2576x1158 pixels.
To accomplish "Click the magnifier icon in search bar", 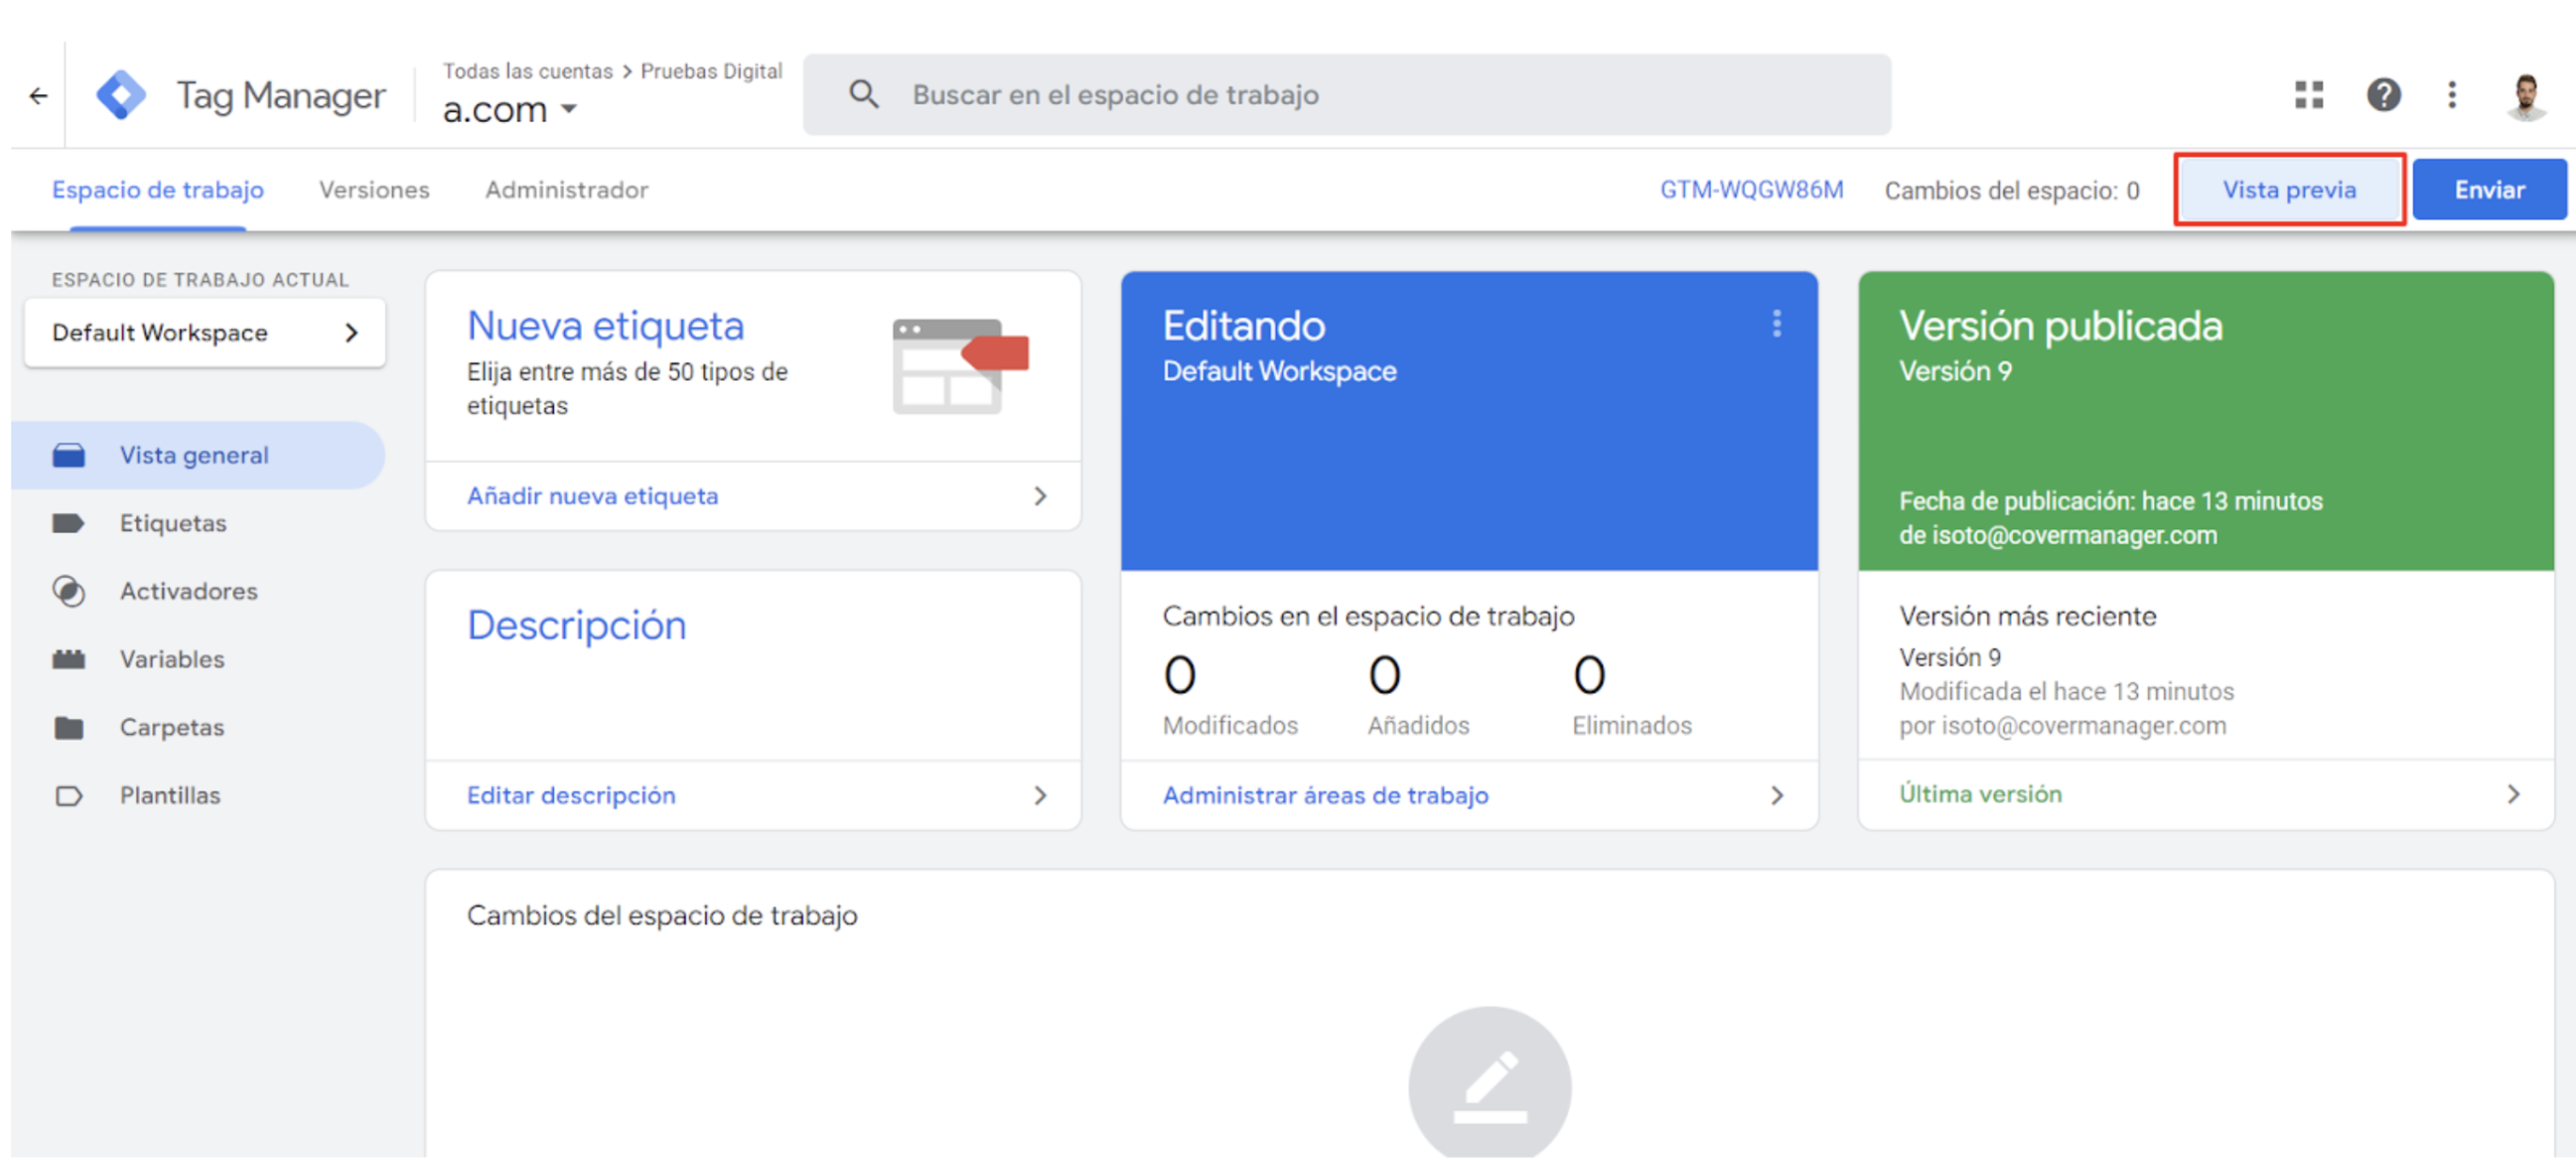I will pos(864,95).
